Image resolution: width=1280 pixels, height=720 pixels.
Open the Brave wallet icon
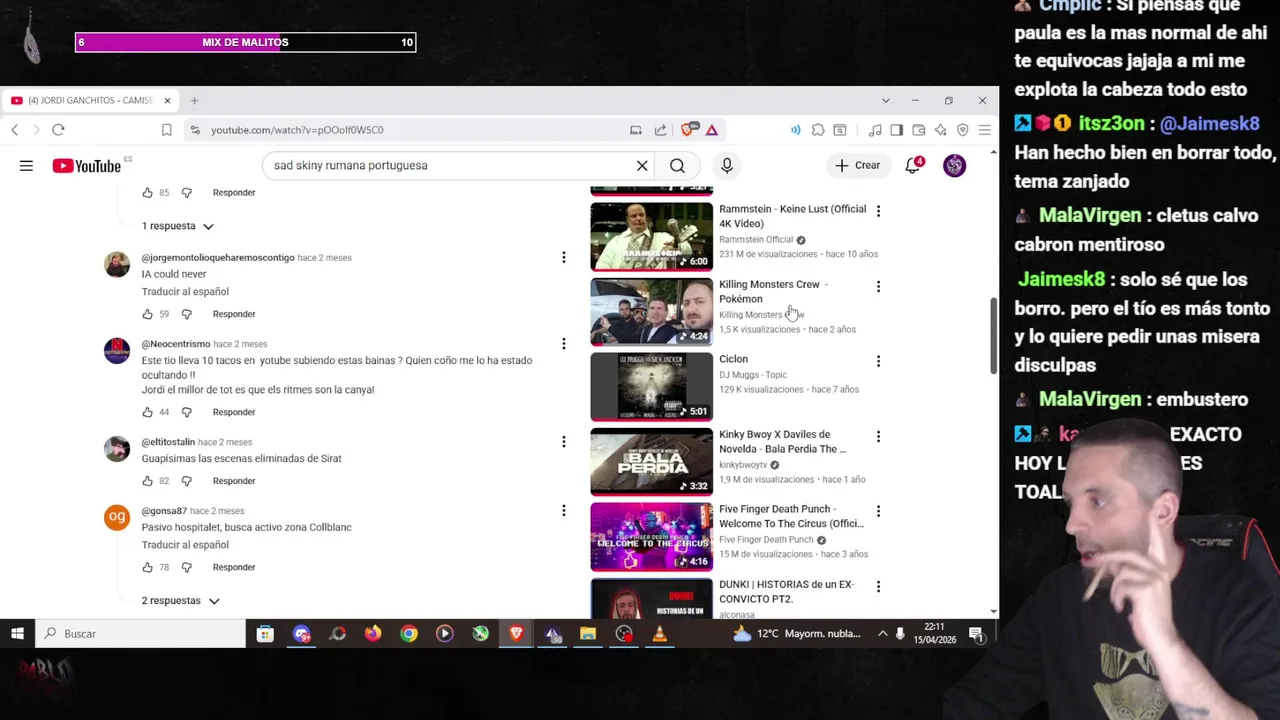(918, 130)
